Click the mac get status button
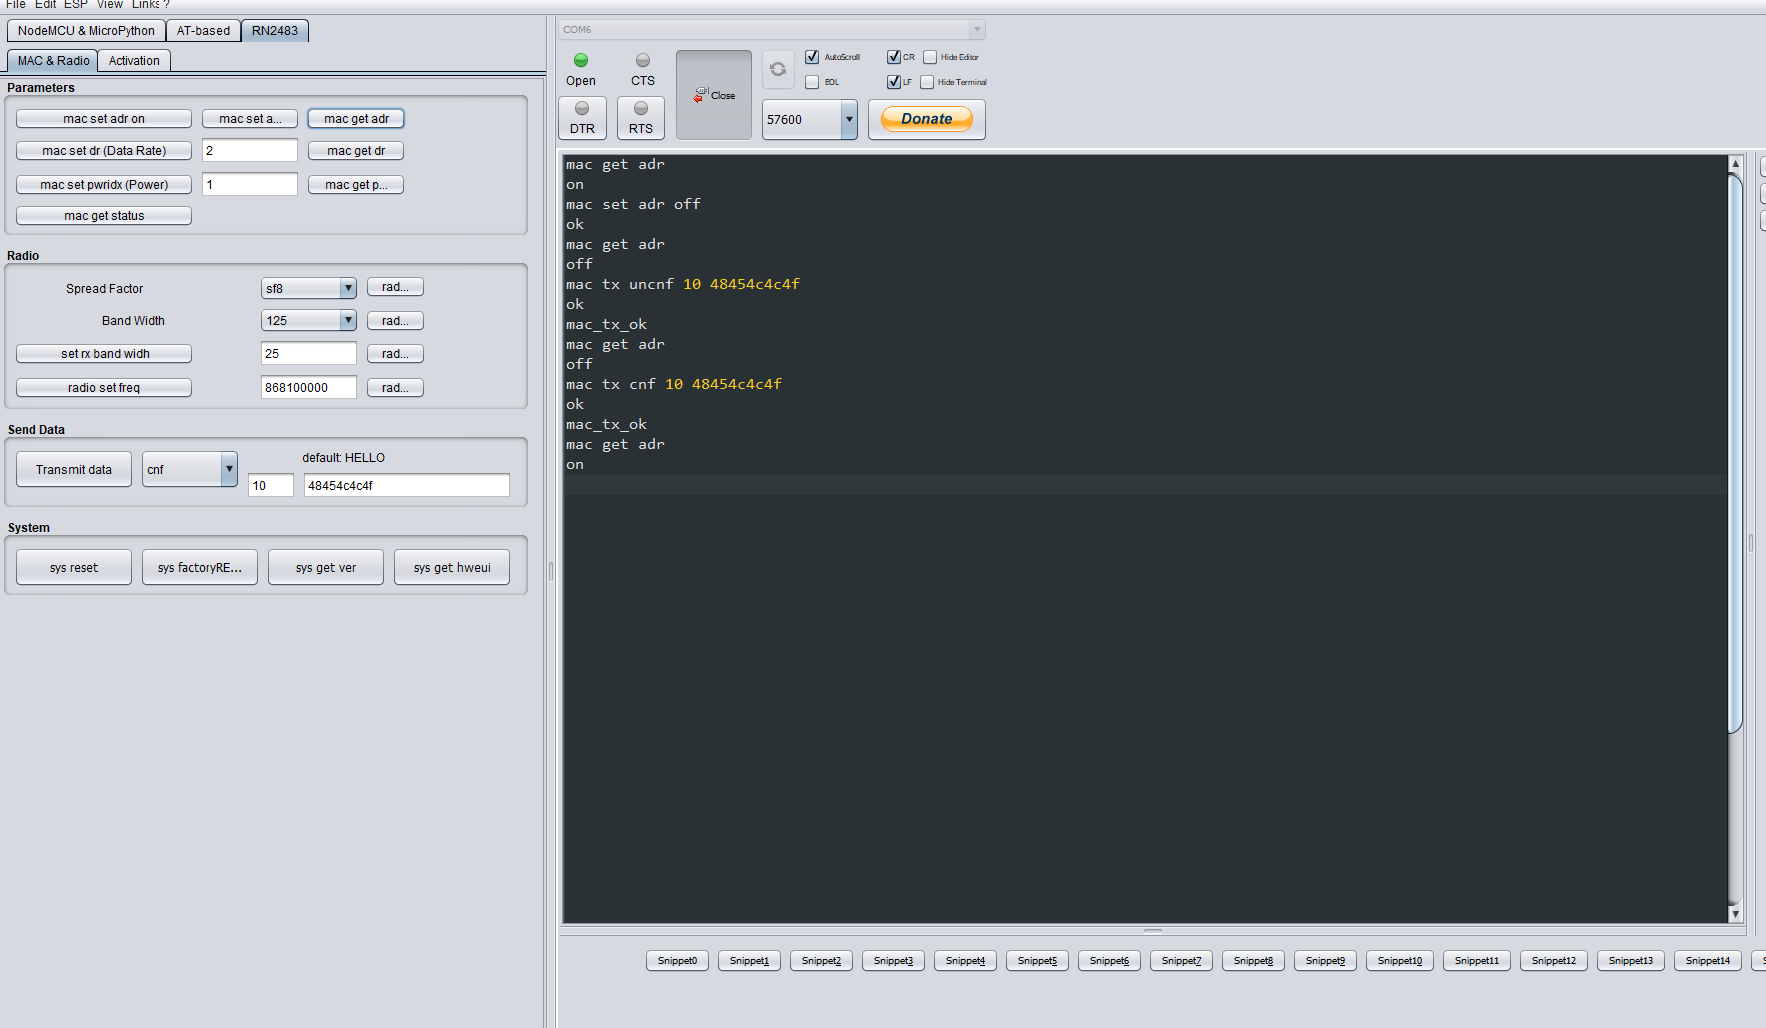Screen dimensions: 1766x1028 (104, 216)
